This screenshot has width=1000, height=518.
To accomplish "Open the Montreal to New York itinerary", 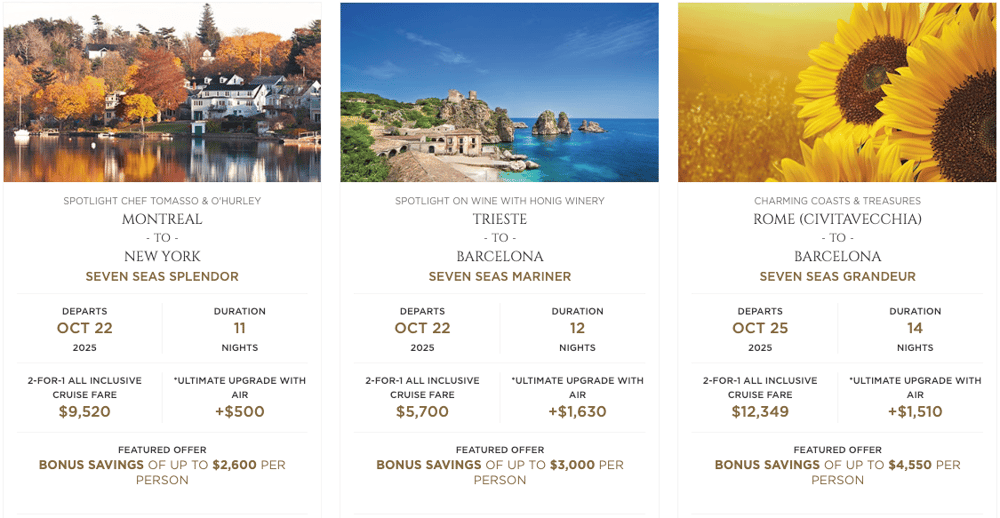I will point(162,238).
